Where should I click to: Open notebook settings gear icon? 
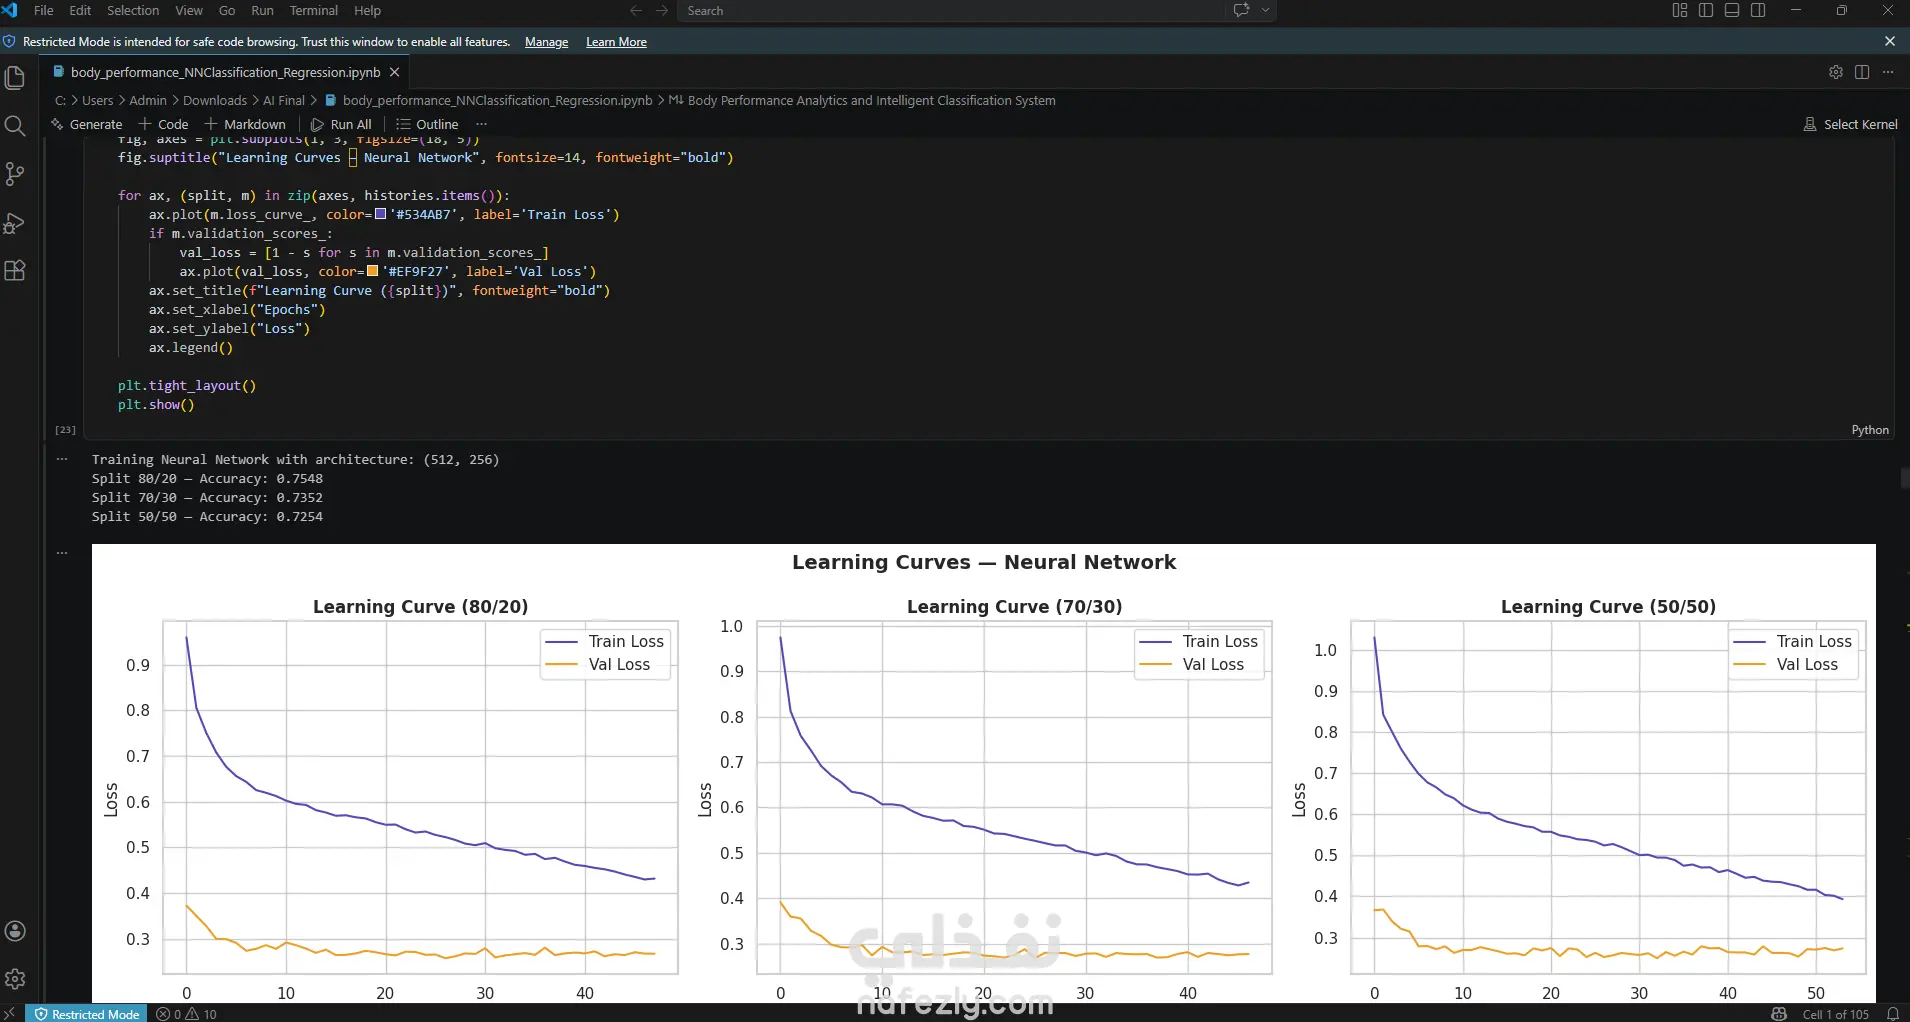(x=1836, y=72)
